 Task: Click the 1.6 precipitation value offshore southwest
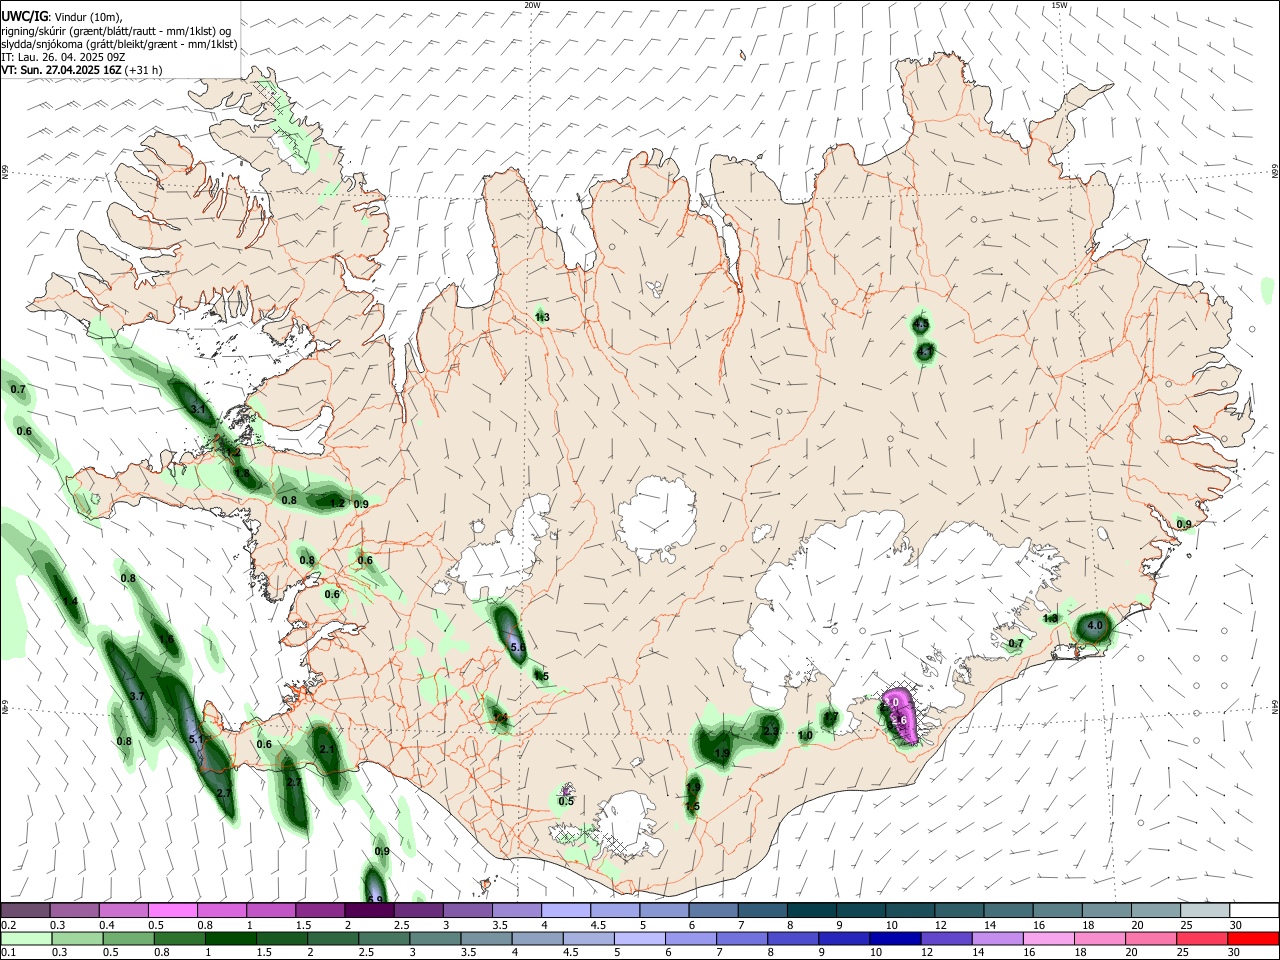tap(166, 640)
